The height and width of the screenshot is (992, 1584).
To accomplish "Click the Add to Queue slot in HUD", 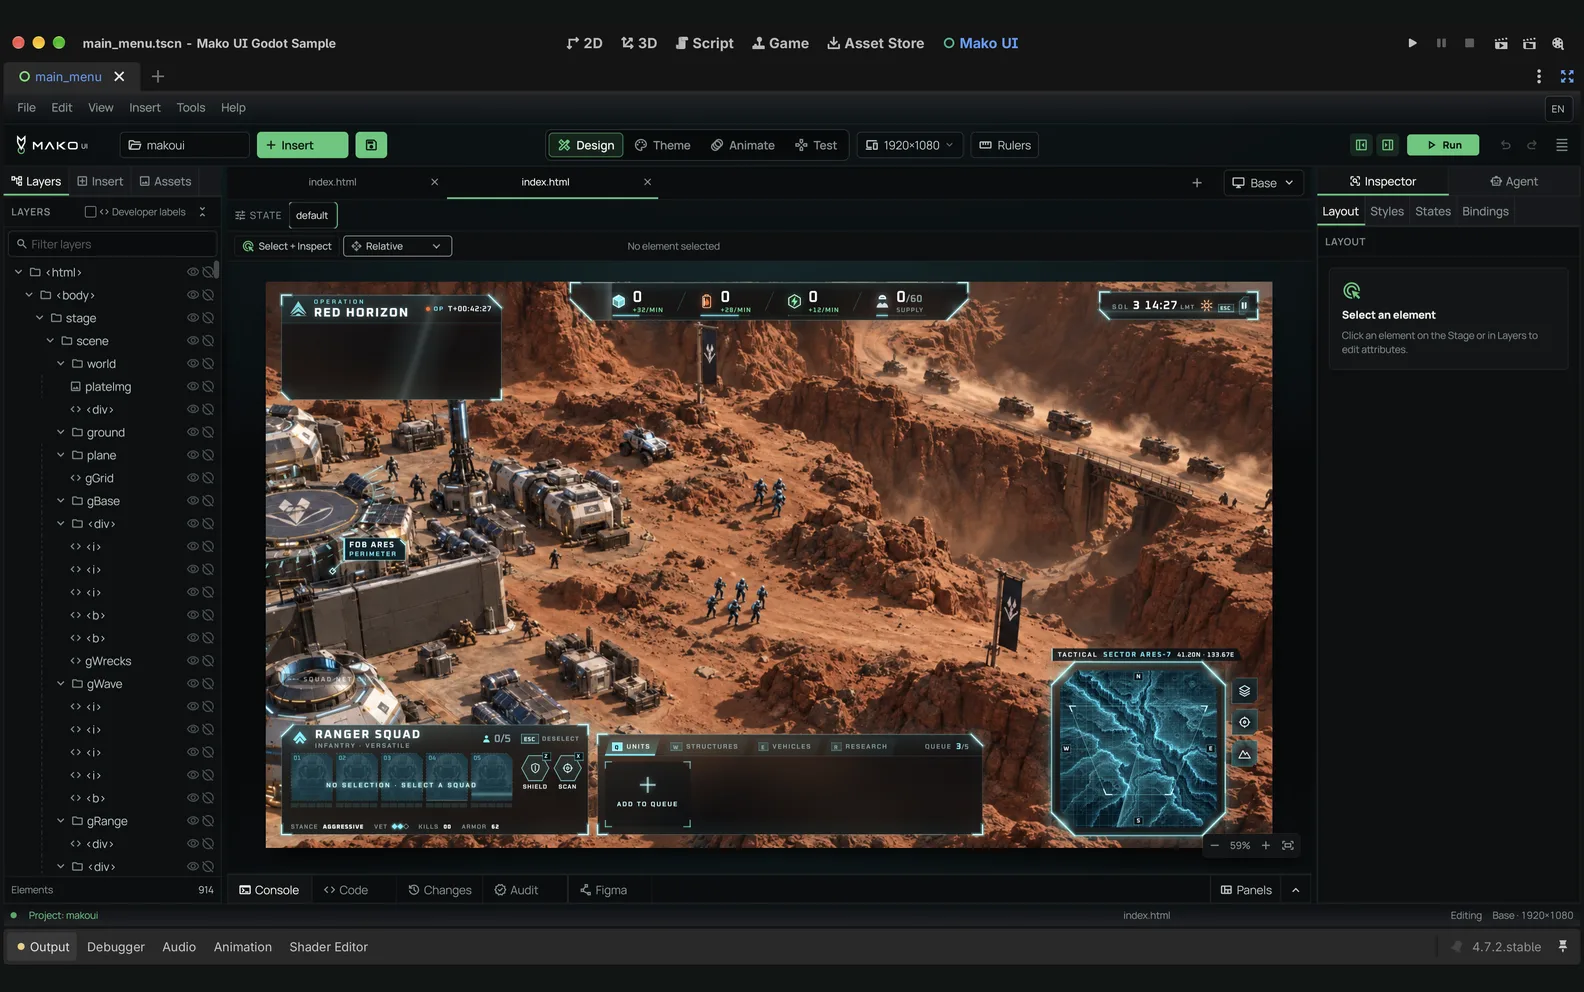I will pos(647,794).
